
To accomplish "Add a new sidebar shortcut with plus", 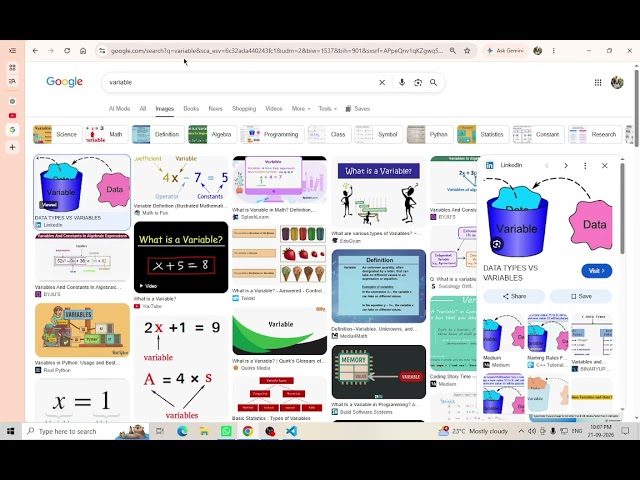I will [12, 147].
